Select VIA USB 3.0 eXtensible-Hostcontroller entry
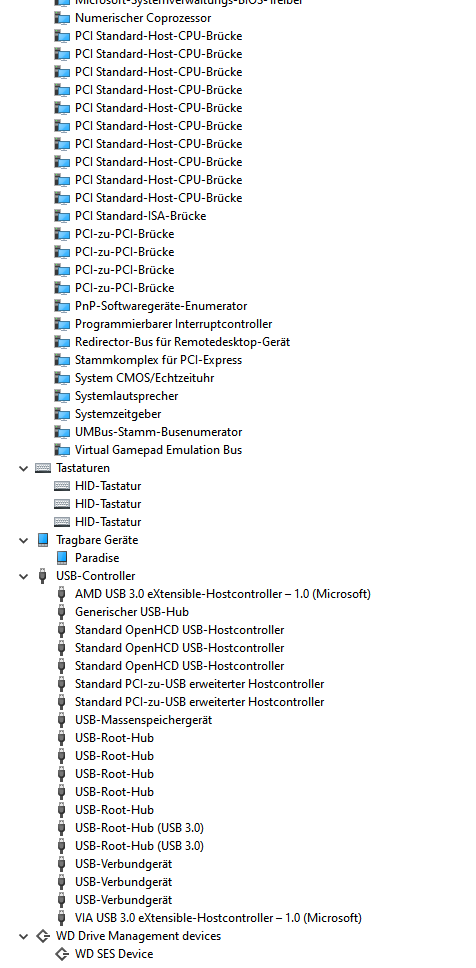 coord(218,918)
